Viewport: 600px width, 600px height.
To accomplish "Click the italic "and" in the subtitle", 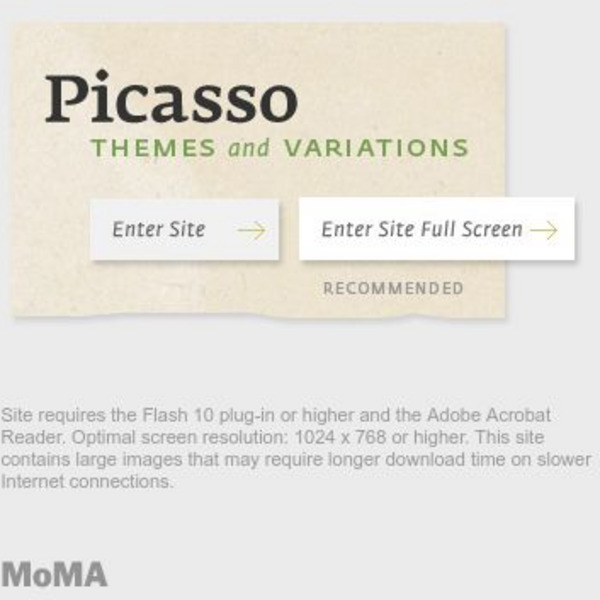I will coord(249,149).
